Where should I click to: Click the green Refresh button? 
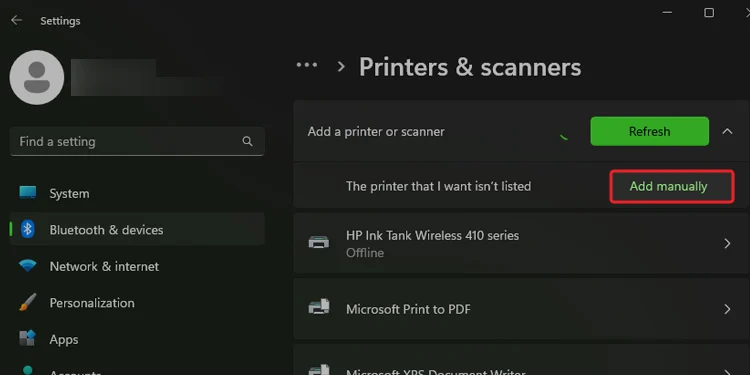tap(650, 131)
